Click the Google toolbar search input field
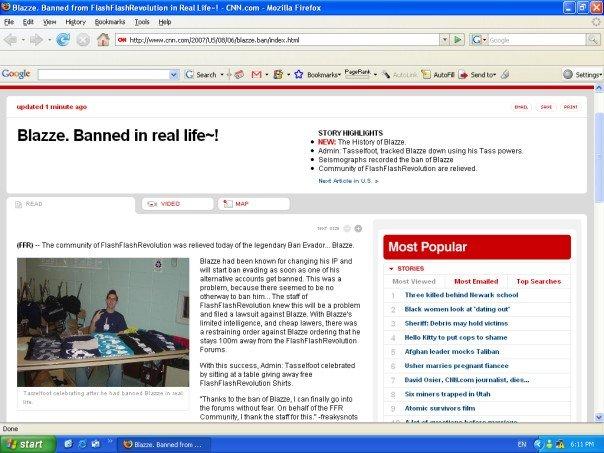Image resolution: width=604 pixels, height=453 pixels. point(104,74)
